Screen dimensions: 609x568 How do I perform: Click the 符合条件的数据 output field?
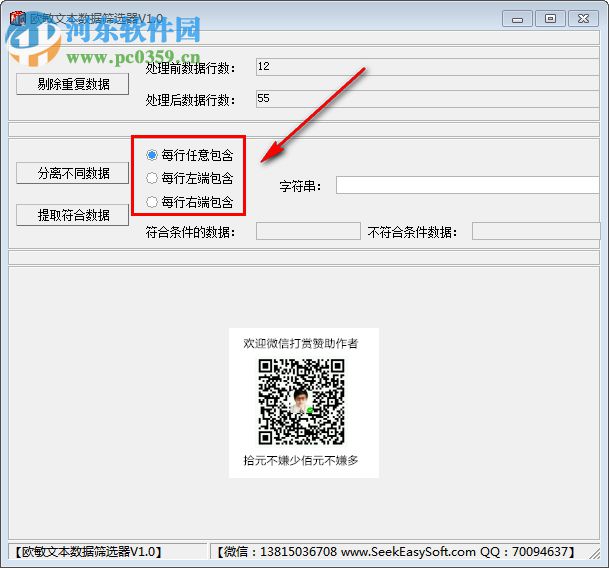[308, 231]
